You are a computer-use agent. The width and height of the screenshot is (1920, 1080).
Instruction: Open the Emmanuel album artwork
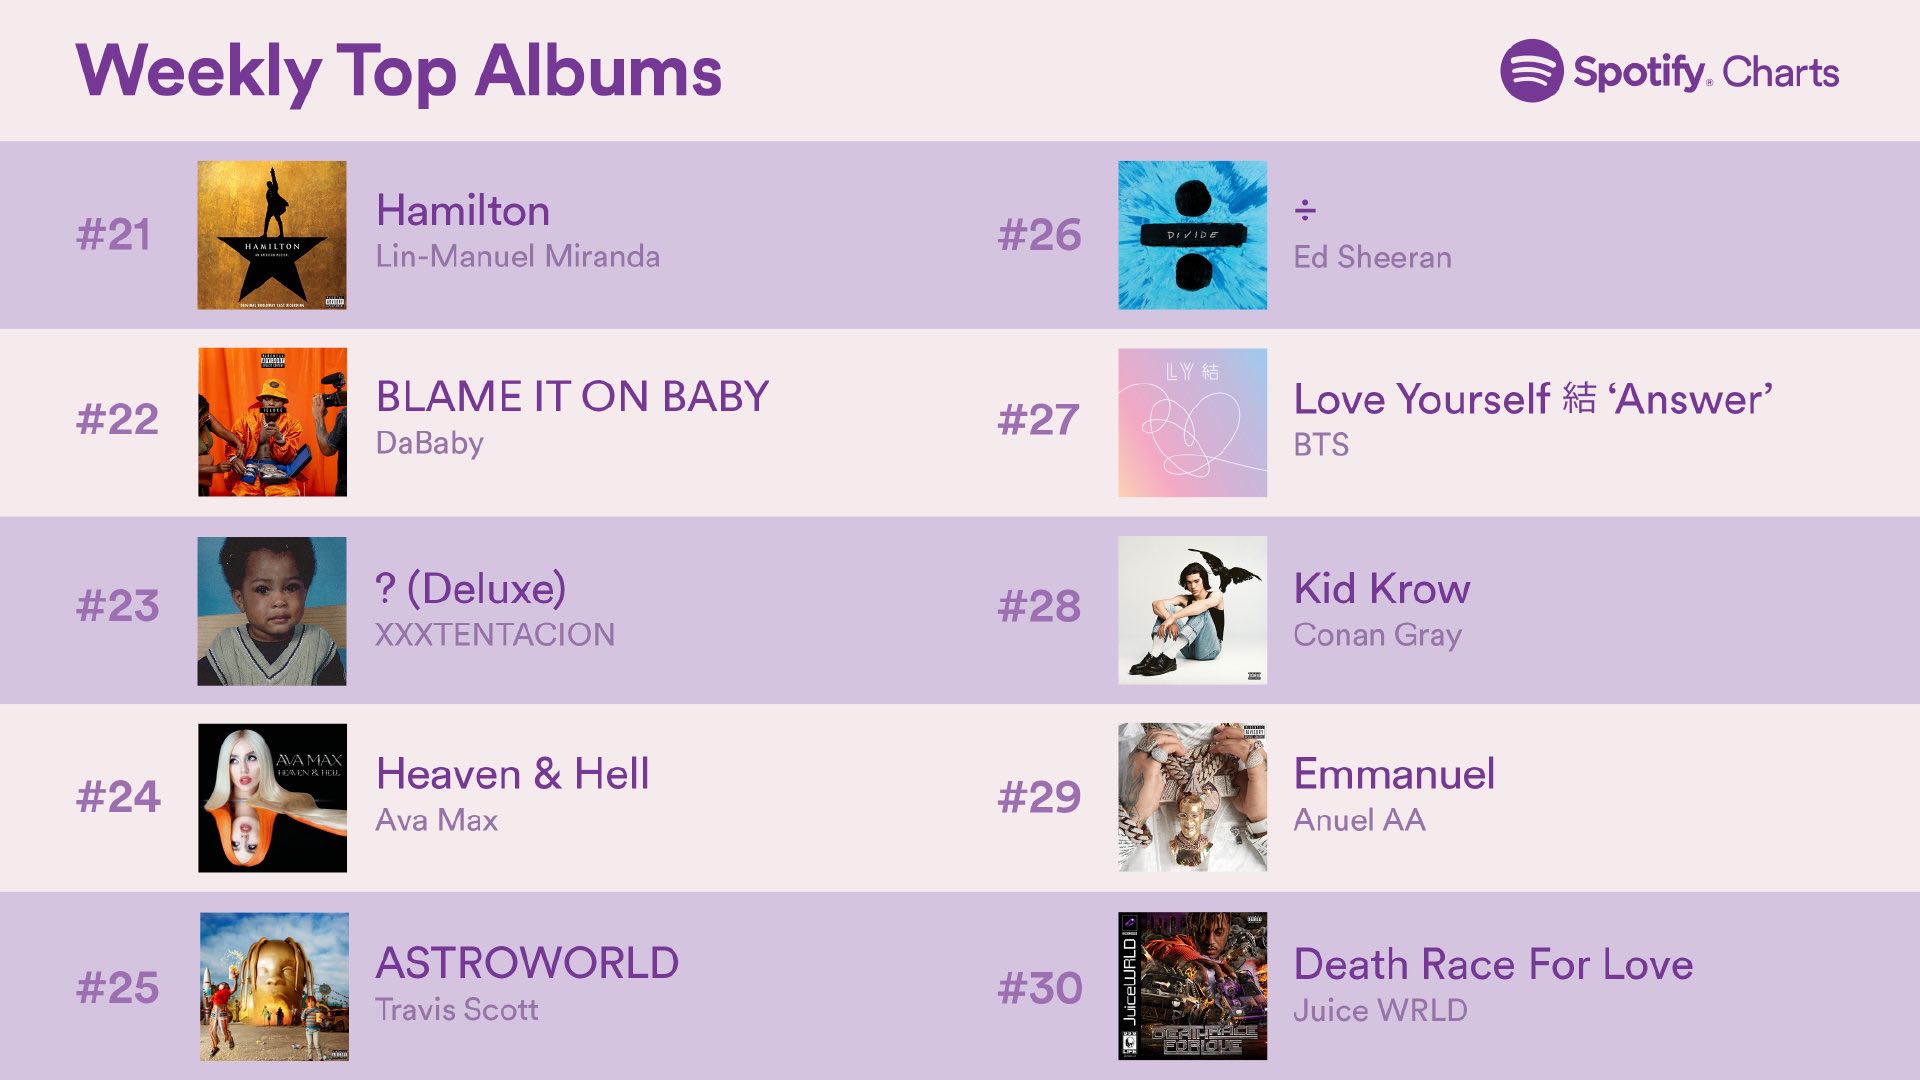click(x=1192, y=797)
